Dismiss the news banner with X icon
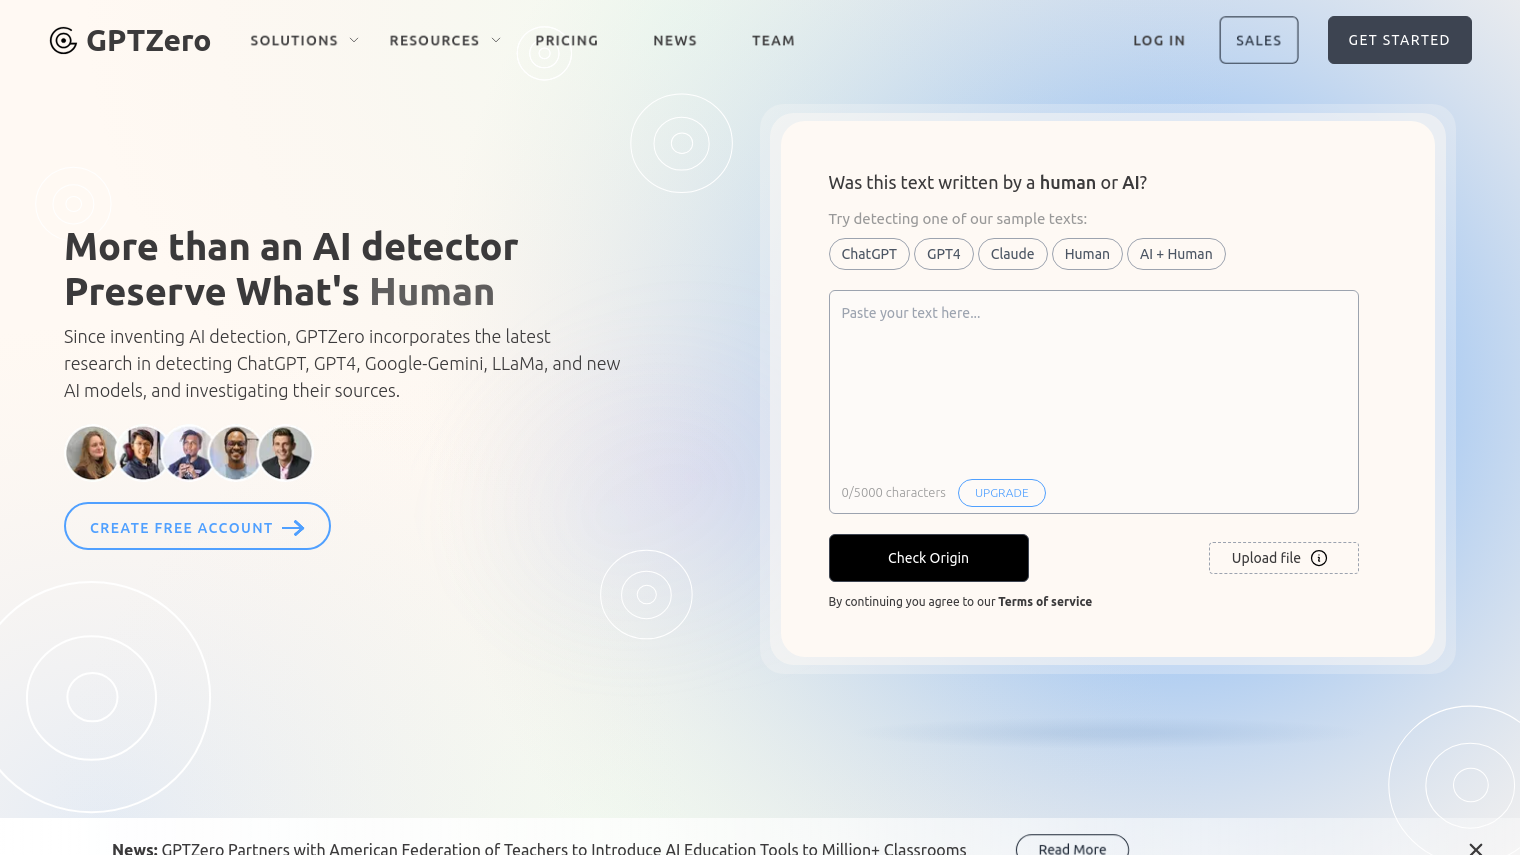Viewport: 1520px width, 855px height. tap(1476, 849)
